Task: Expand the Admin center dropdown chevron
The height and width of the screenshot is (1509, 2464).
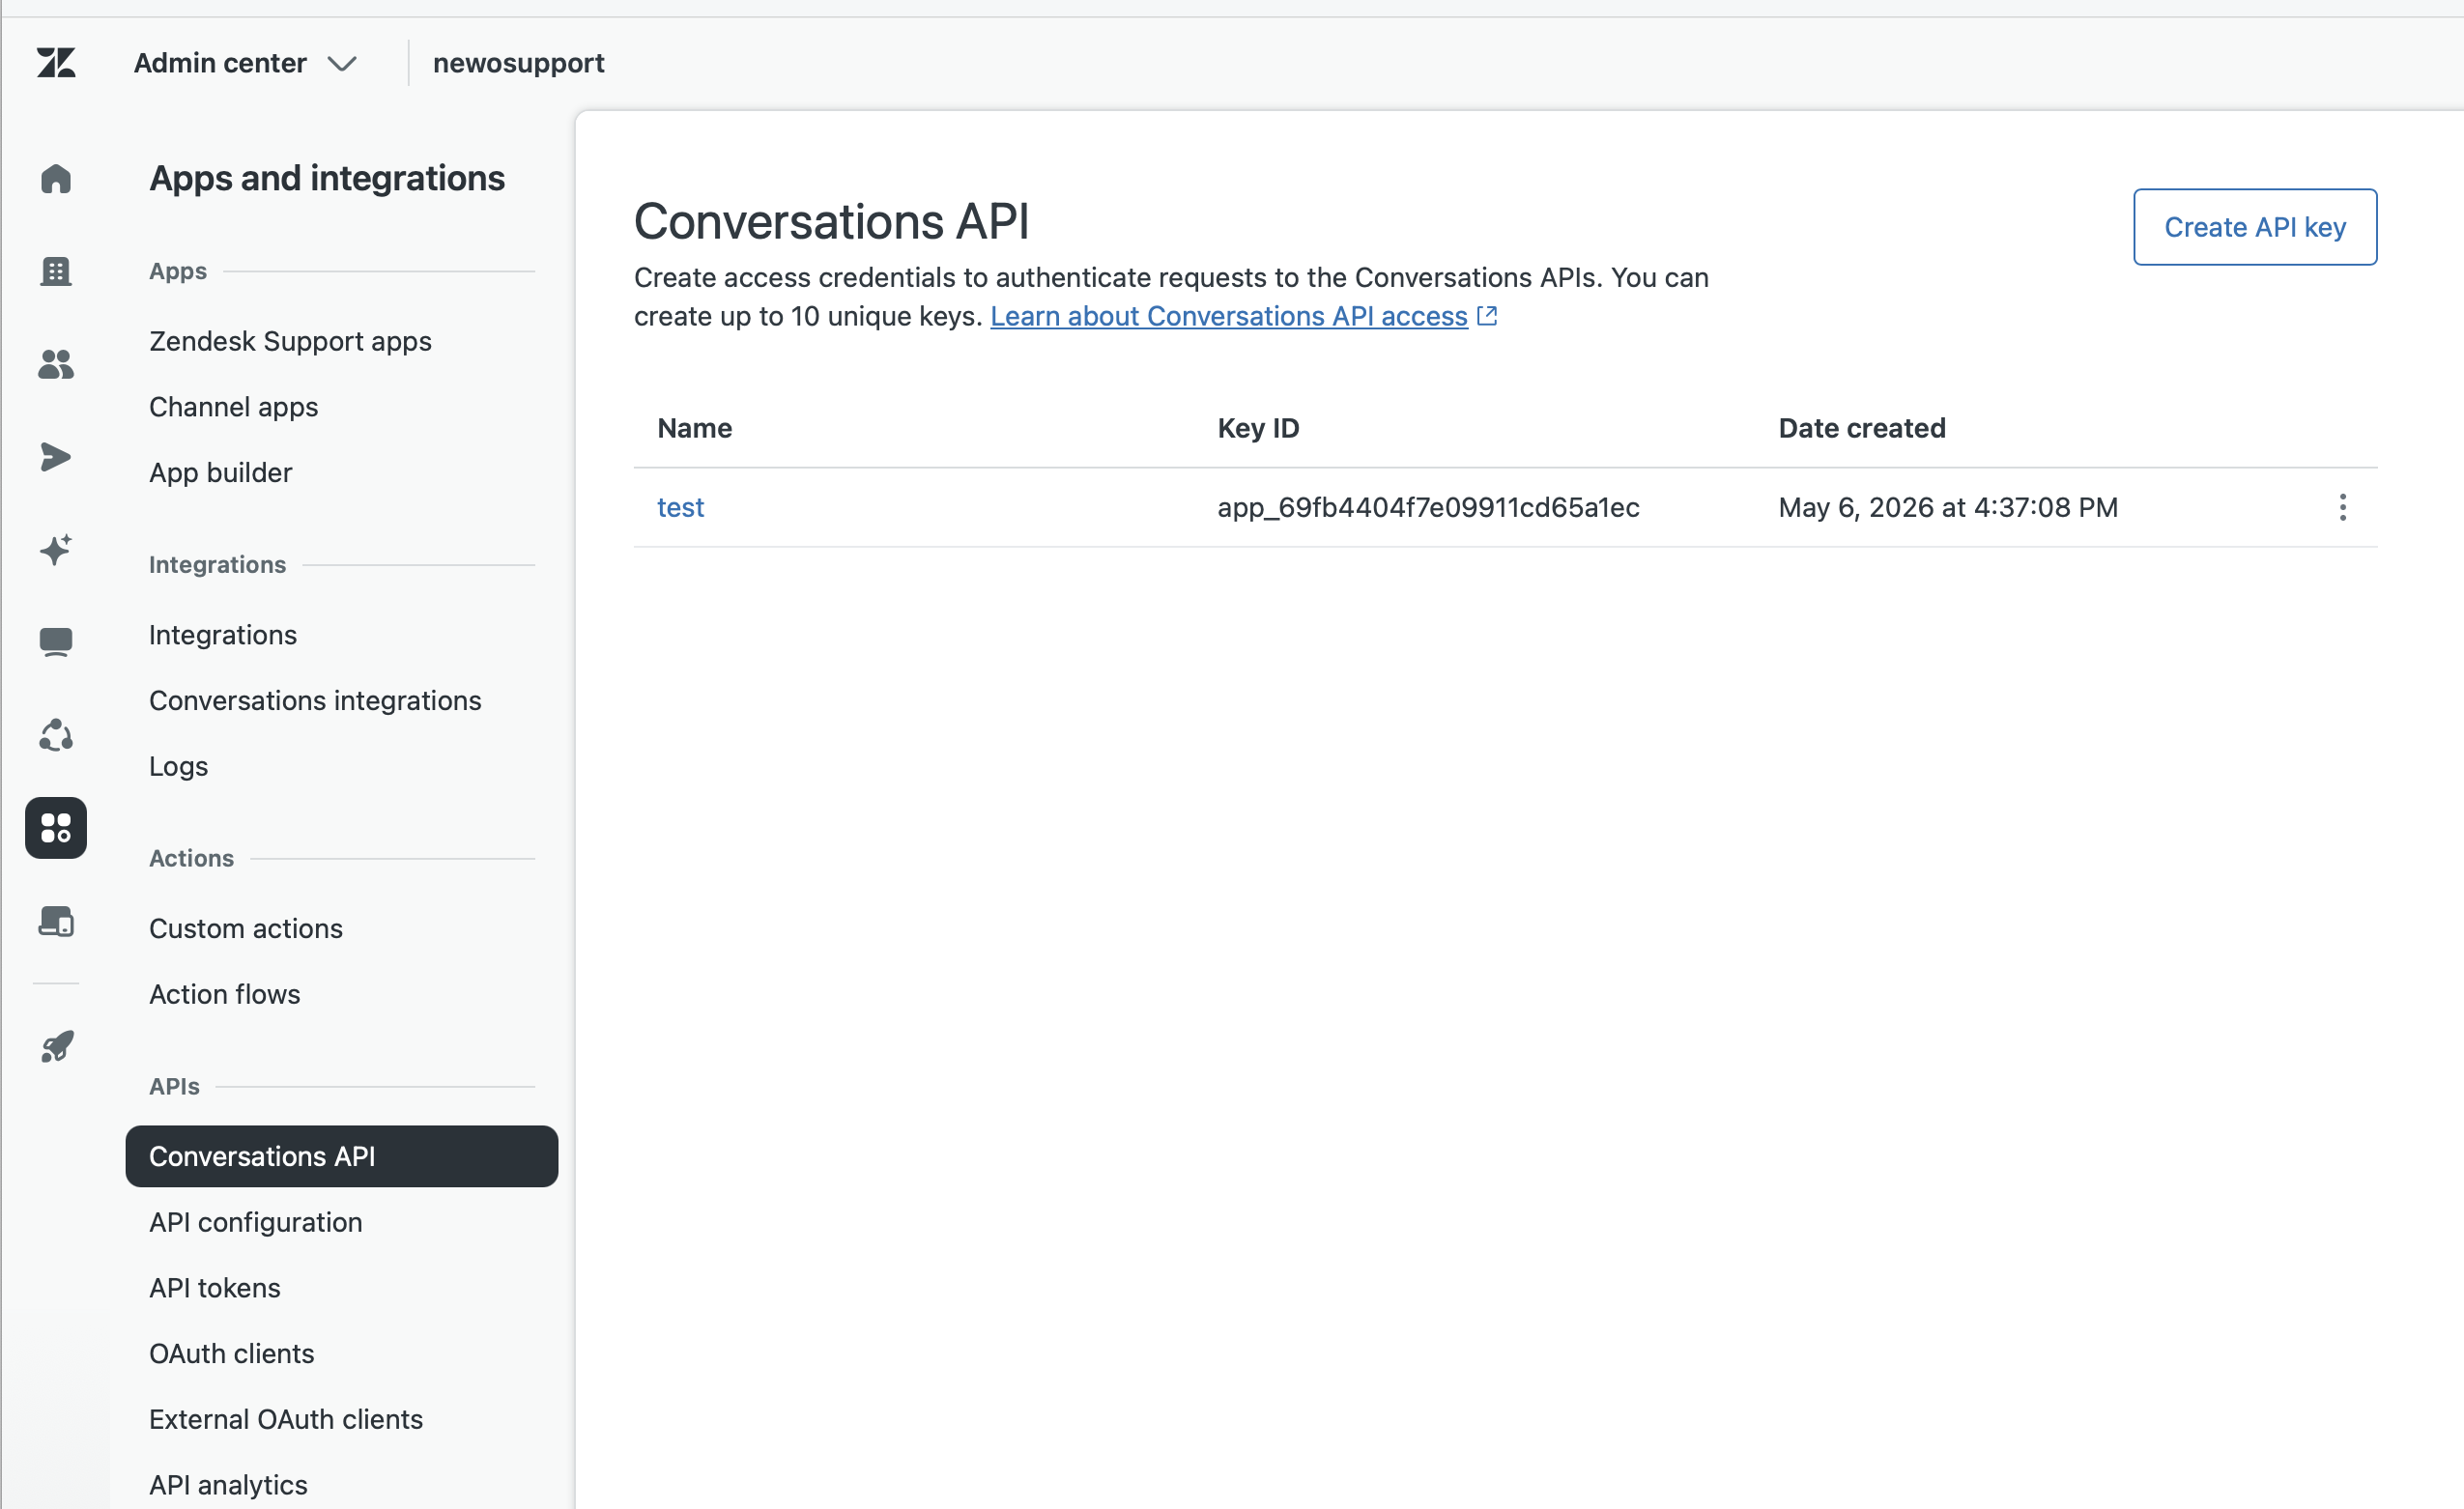Action: pos(342,64)
